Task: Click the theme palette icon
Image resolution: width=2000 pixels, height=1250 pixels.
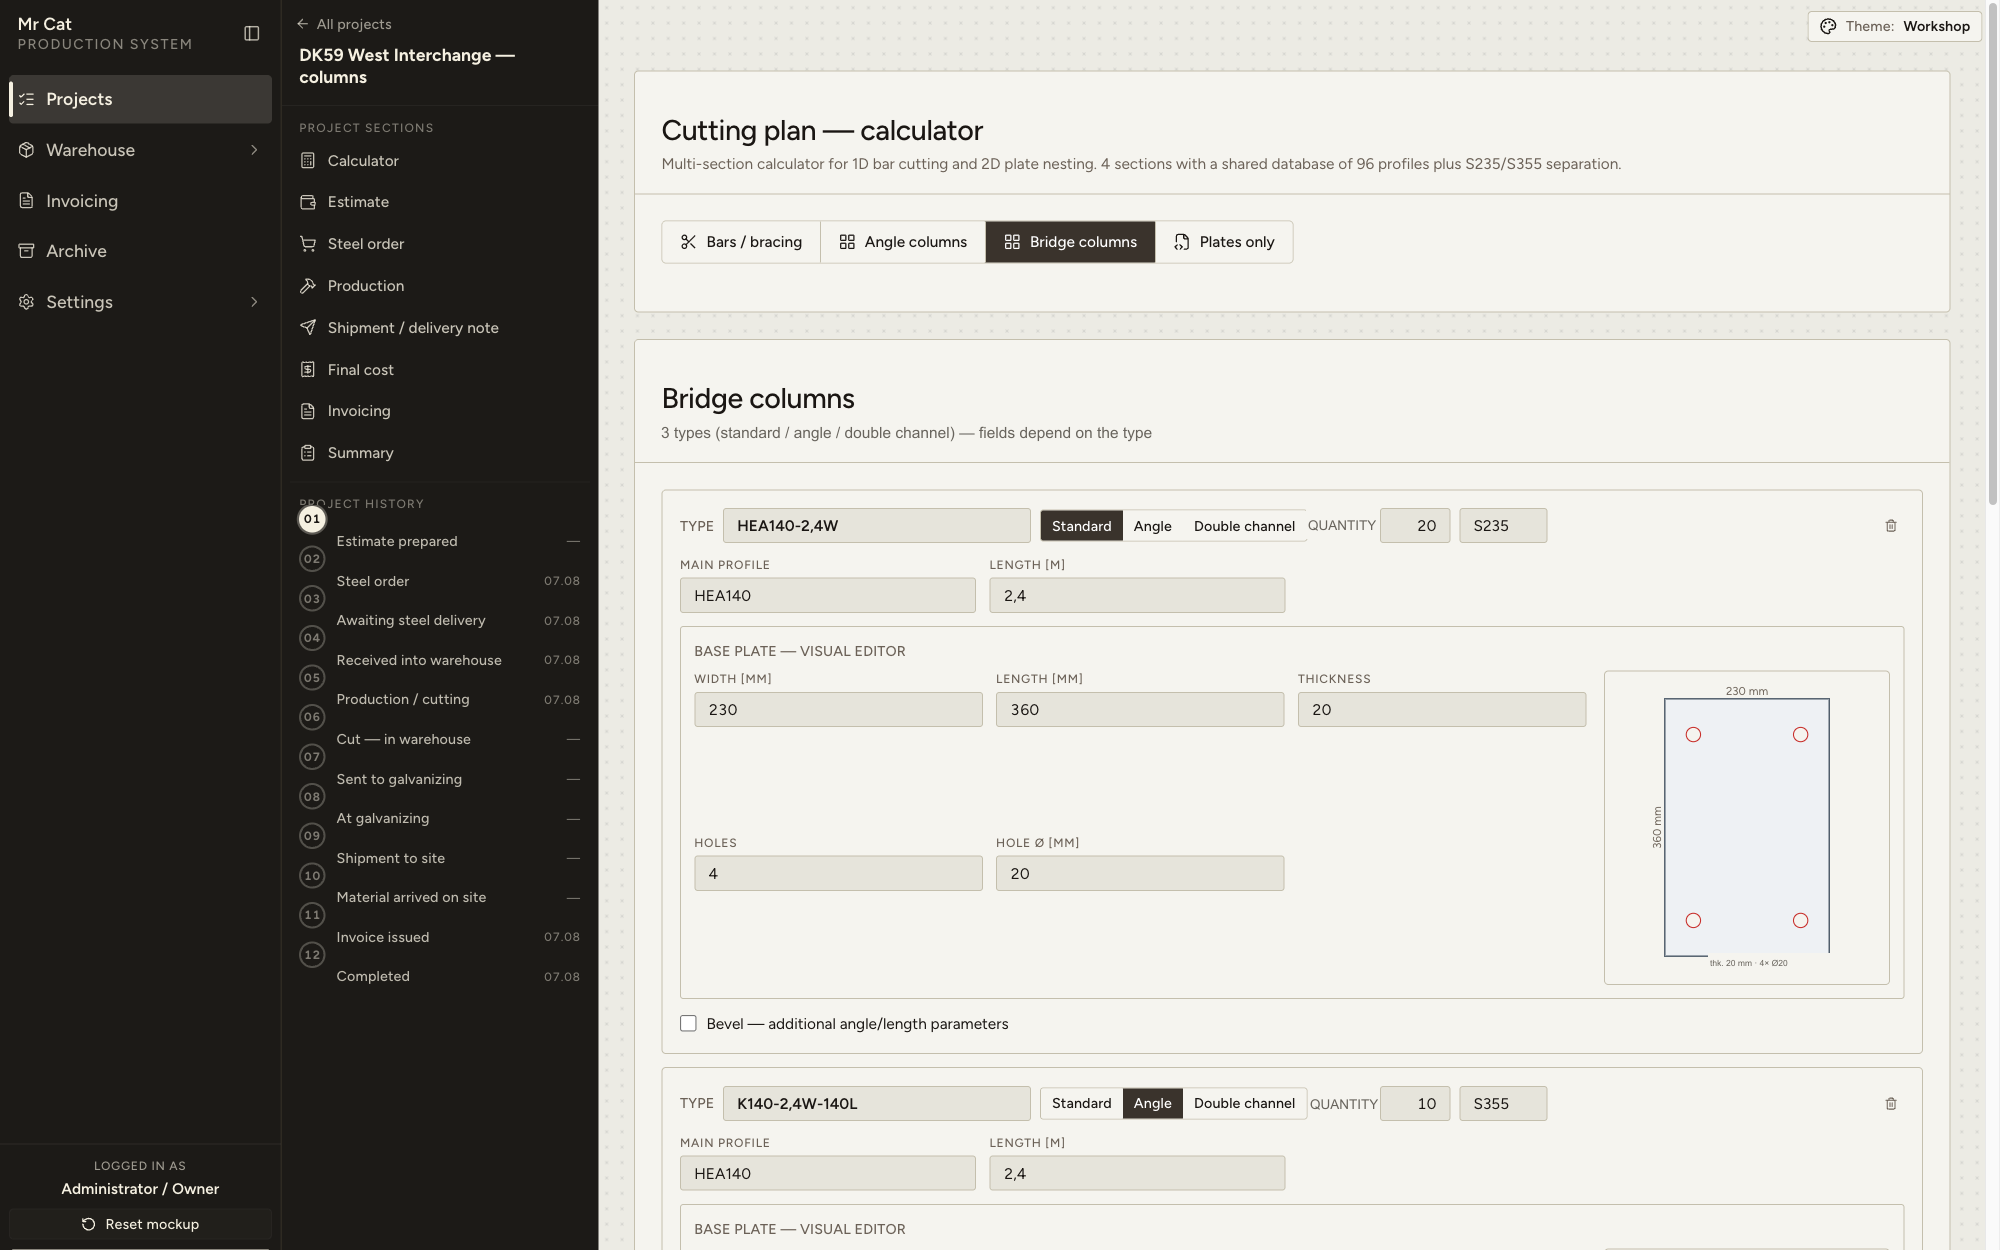Action: click(x=1828, y=27)
